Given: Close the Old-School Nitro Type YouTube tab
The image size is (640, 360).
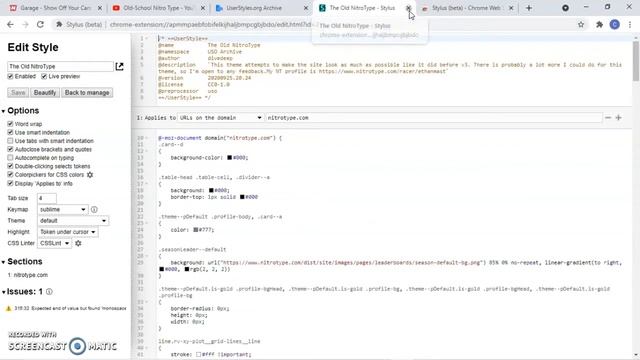Looking at the screenshot, I should 203,8.
